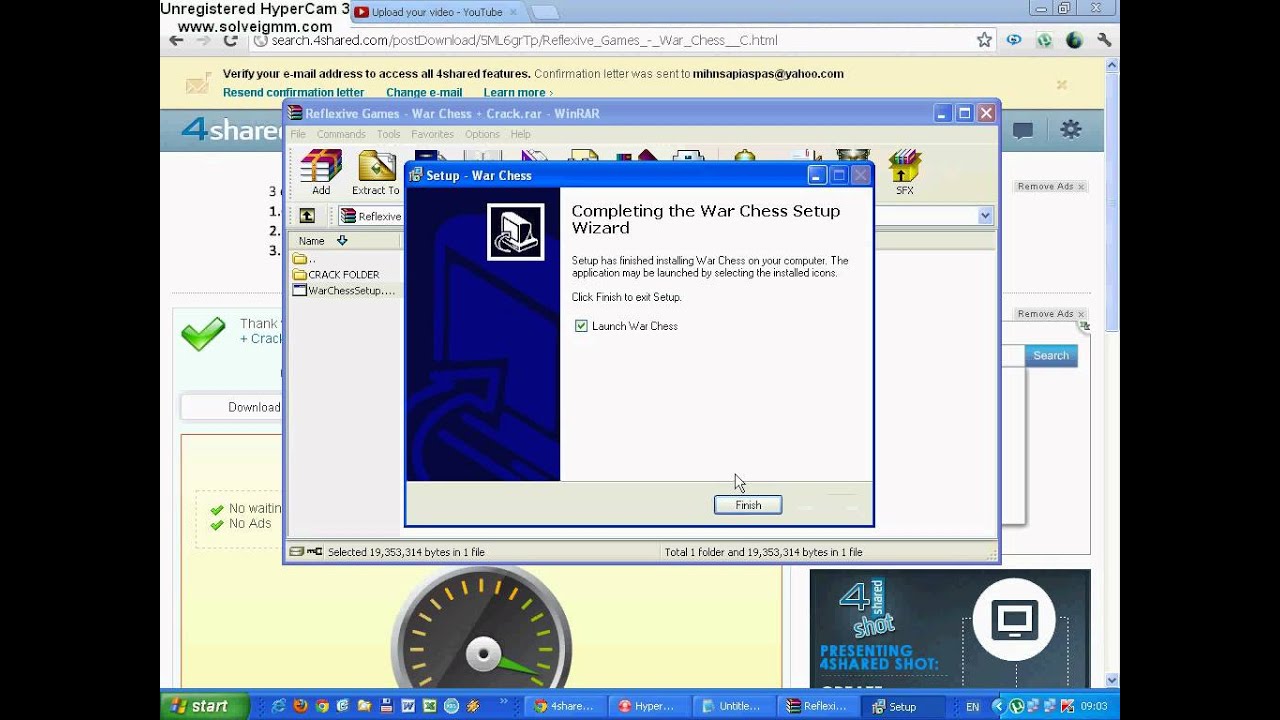Image resolution: width=1280 pixels, height=720 pixels.
Task: Click the browser page vertical scrollbar
Action: point(1111,373)
